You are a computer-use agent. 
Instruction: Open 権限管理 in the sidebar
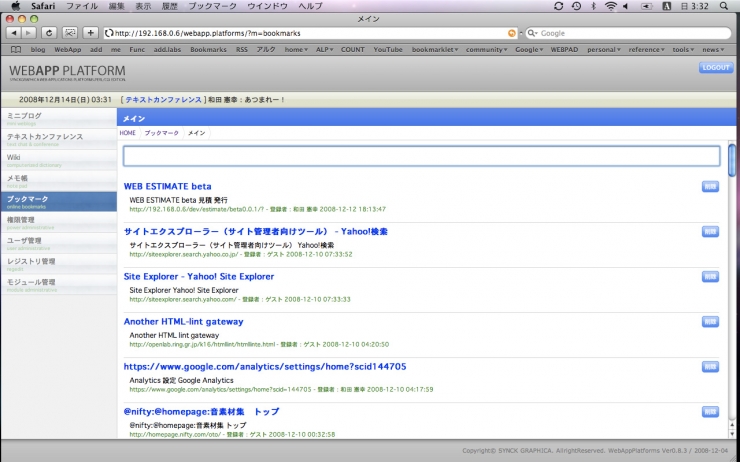[x=59, y=222]
